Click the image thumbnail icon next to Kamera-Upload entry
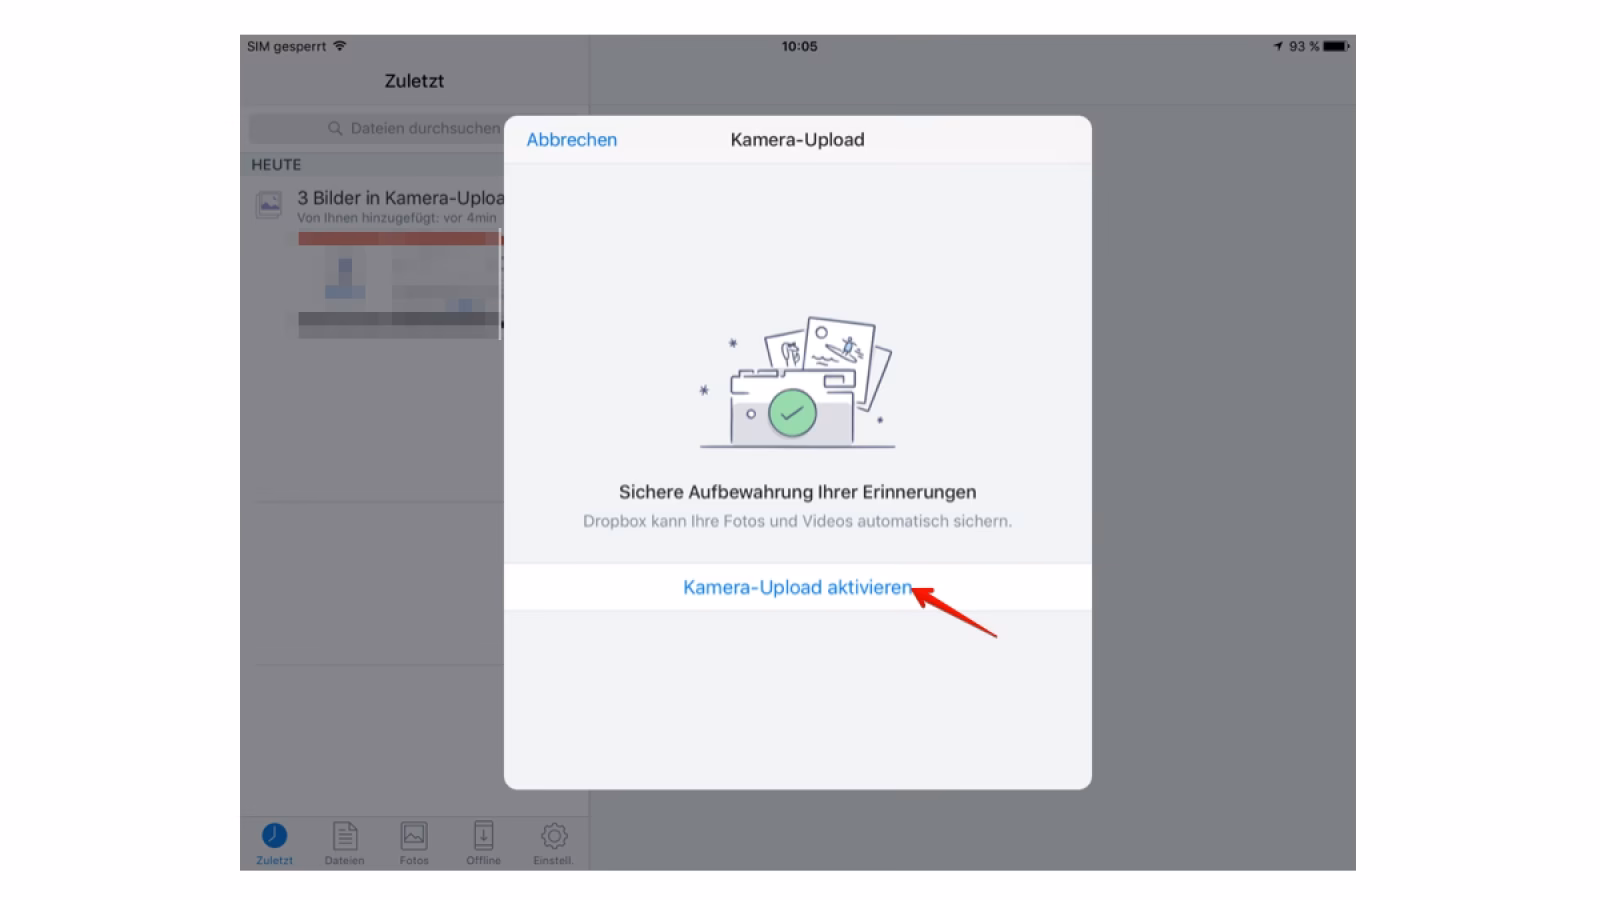 coord(268,204)
